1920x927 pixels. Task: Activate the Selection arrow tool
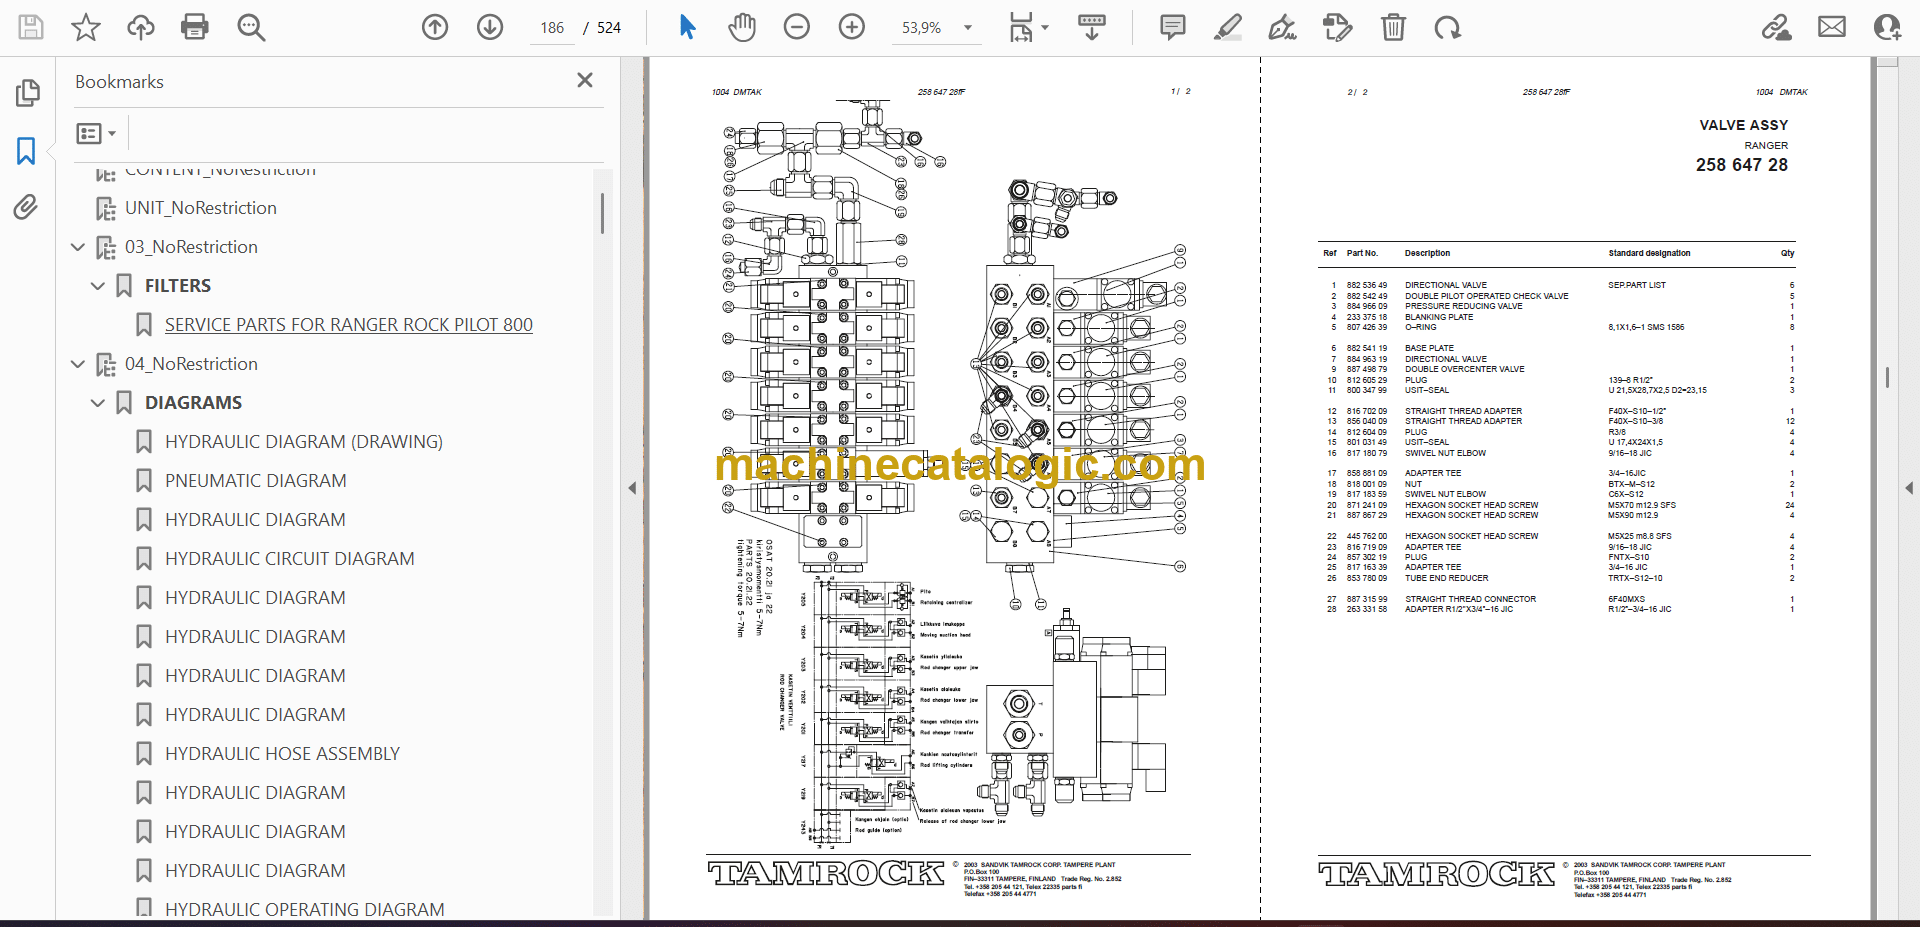pos(687,27)
